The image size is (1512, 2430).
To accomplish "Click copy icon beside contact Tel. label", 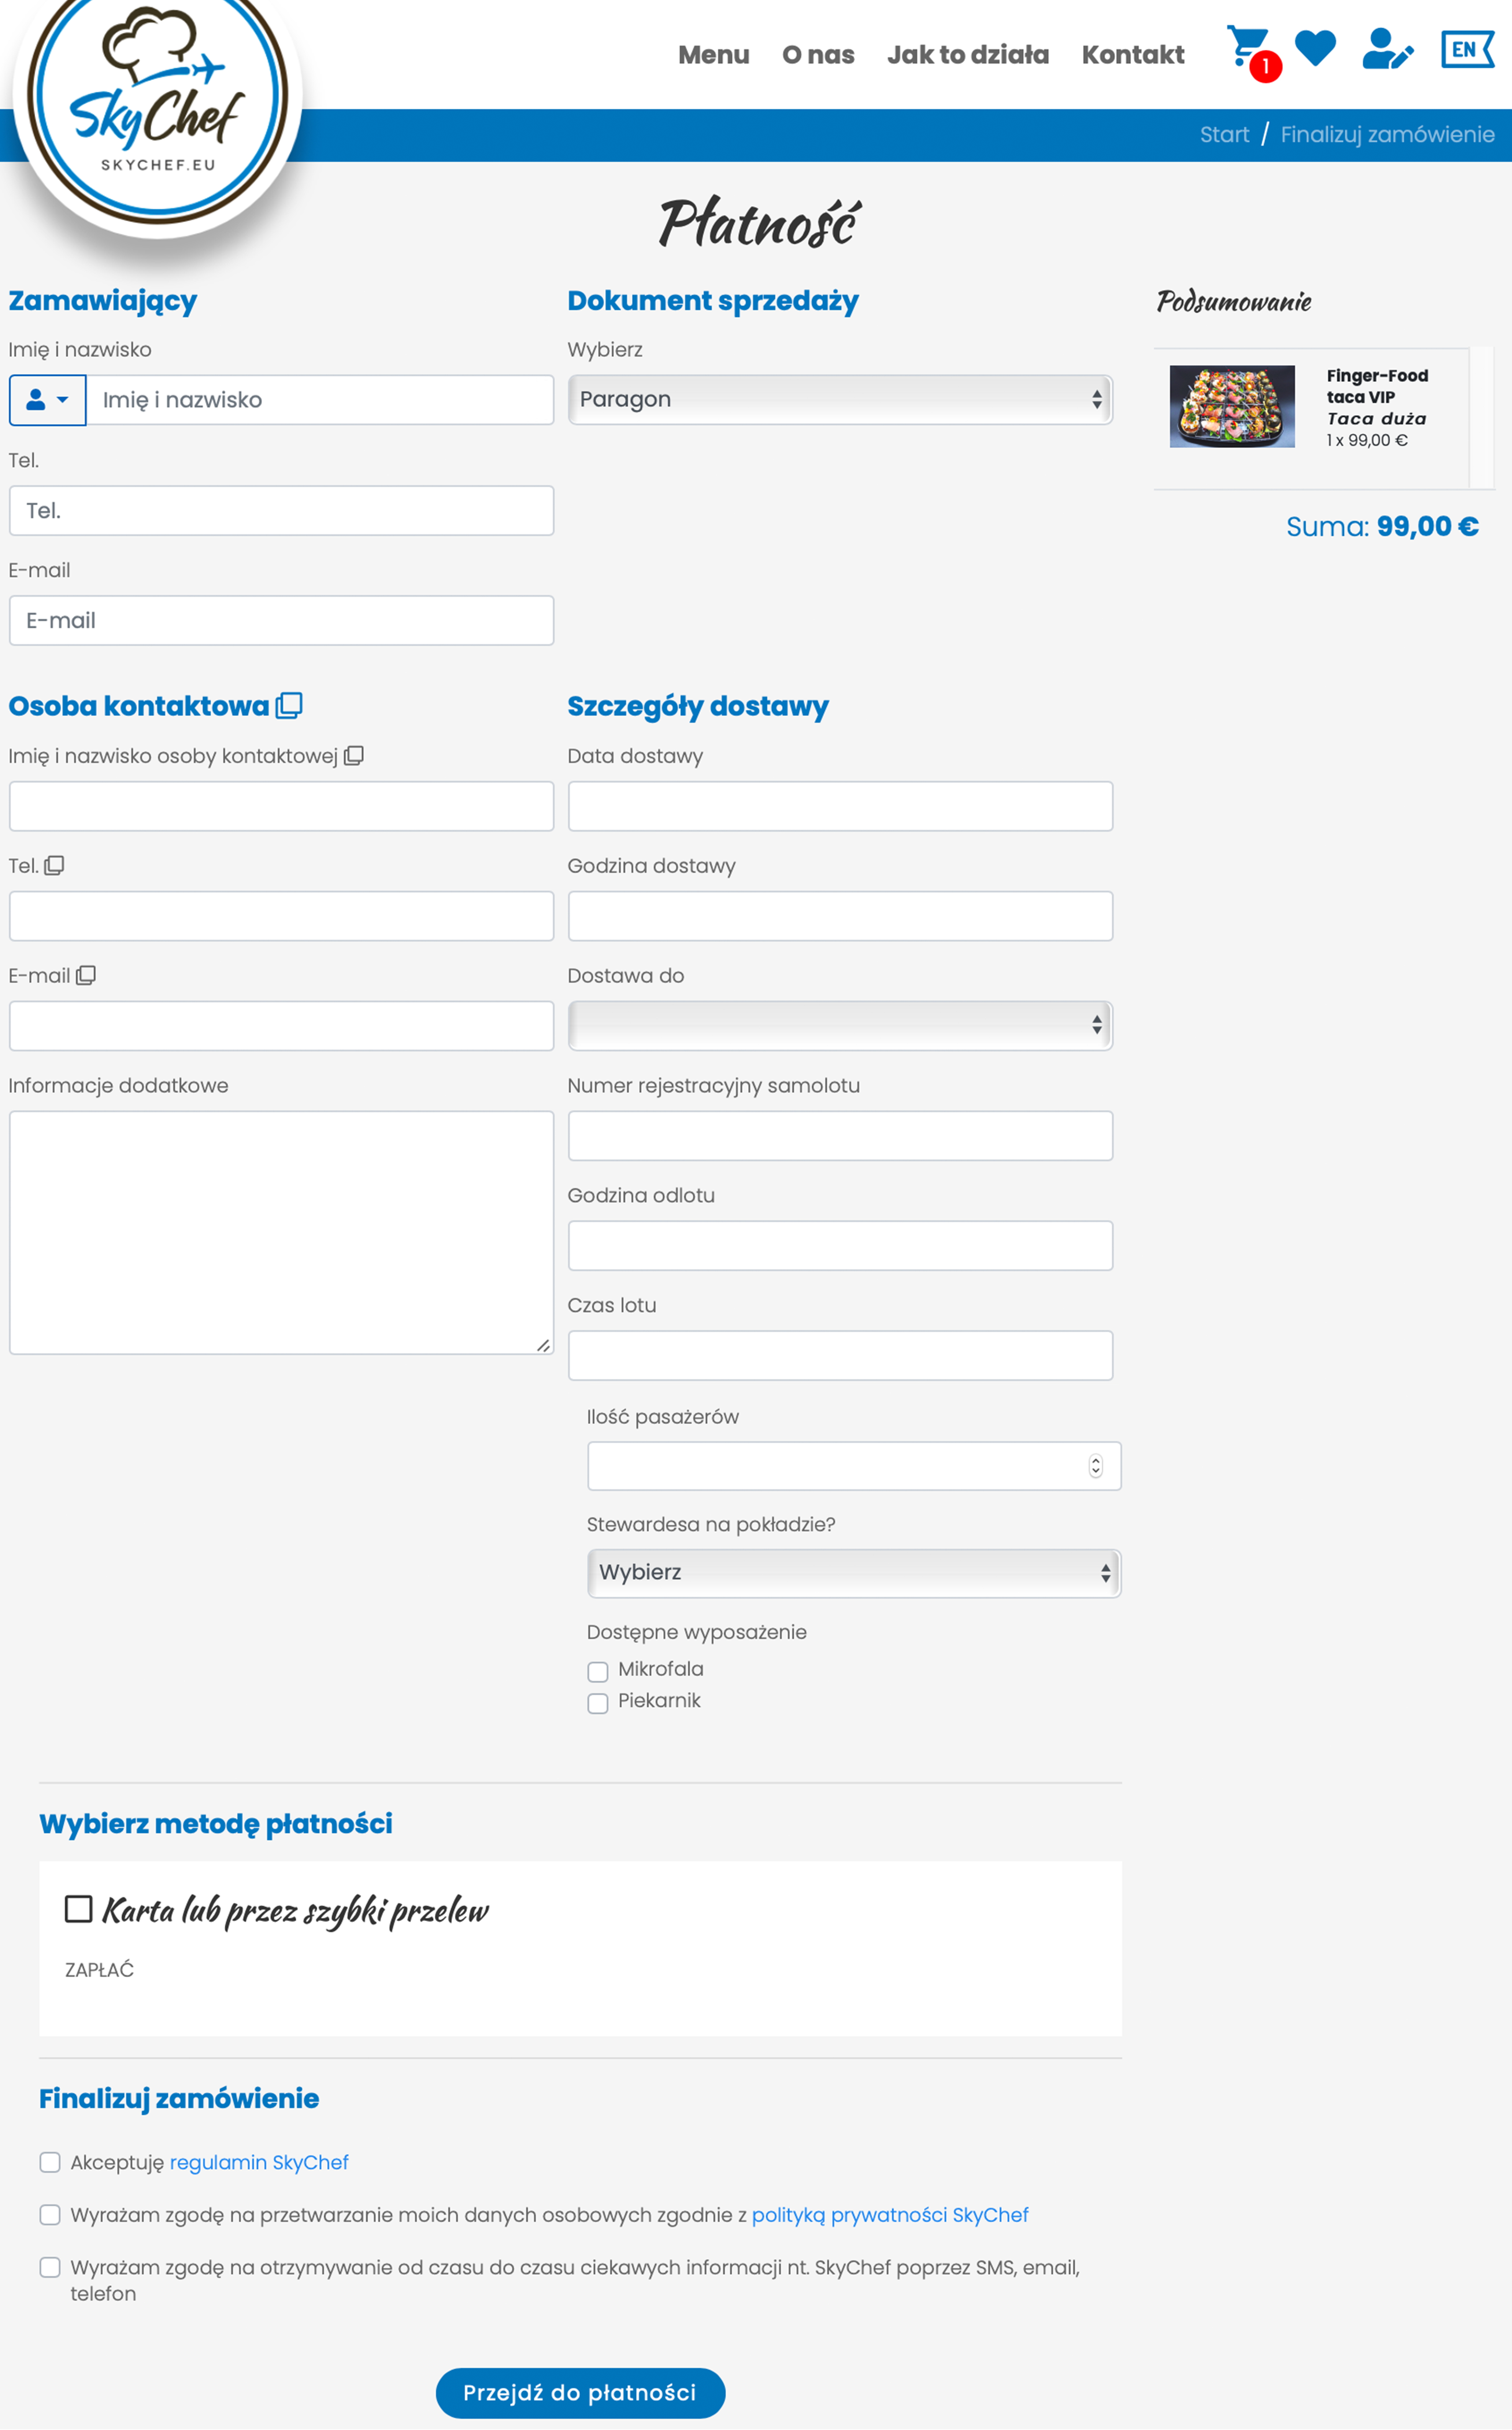I will click(54, 865).
